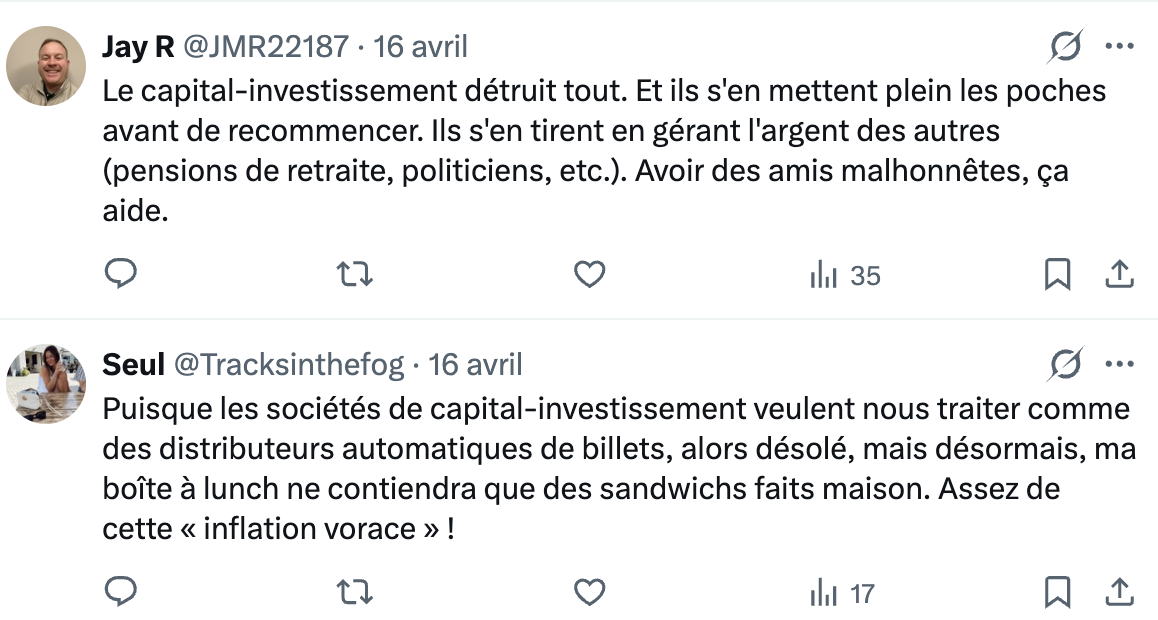Viewport: 1158px width, 620px height.
Task: Repost Jay R's tweet
Action: pos(355,274)
